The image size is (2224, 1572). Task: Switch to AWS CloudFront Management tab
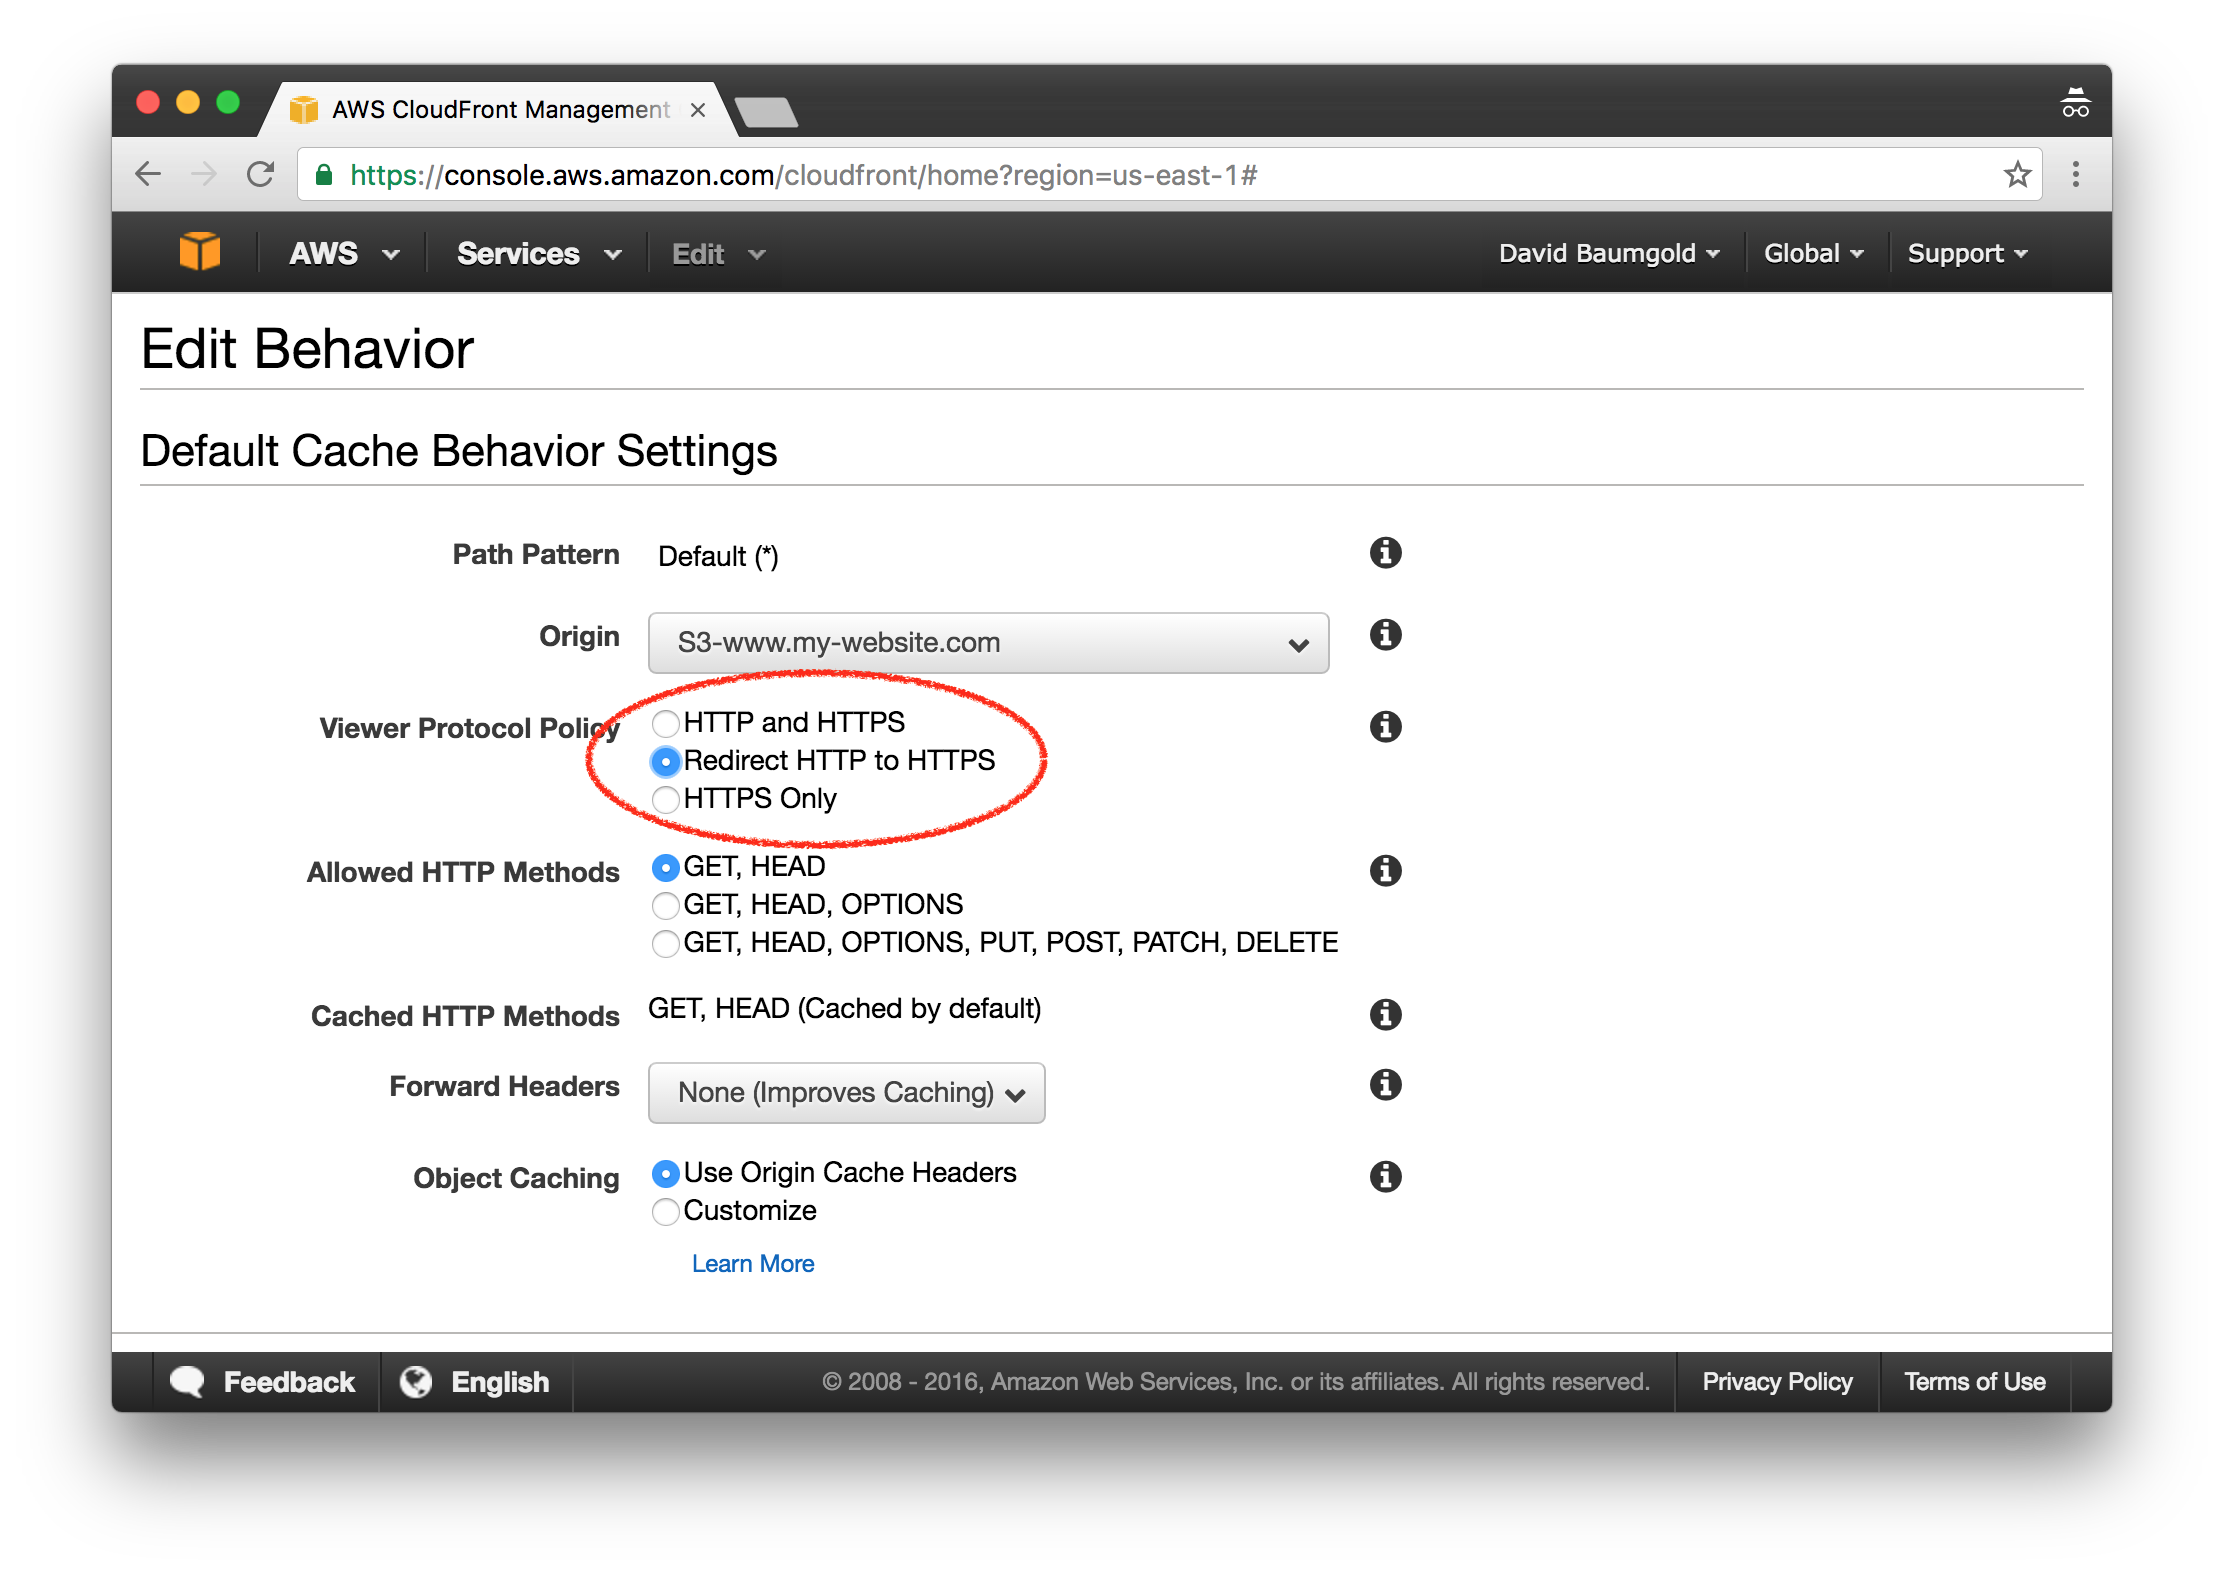click(x=500, y=110)
